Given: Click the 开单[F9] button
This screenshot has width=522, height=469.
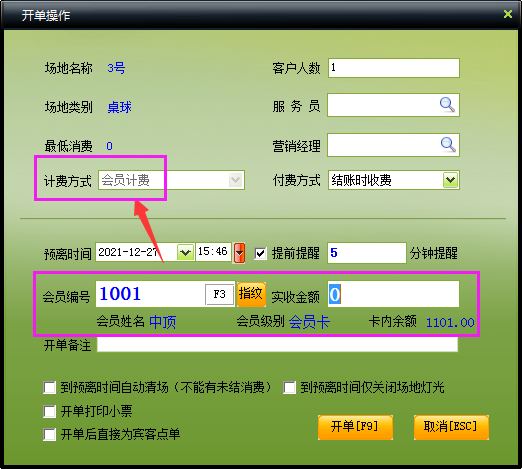Looking at the screenshot, I should pos(355,427).
